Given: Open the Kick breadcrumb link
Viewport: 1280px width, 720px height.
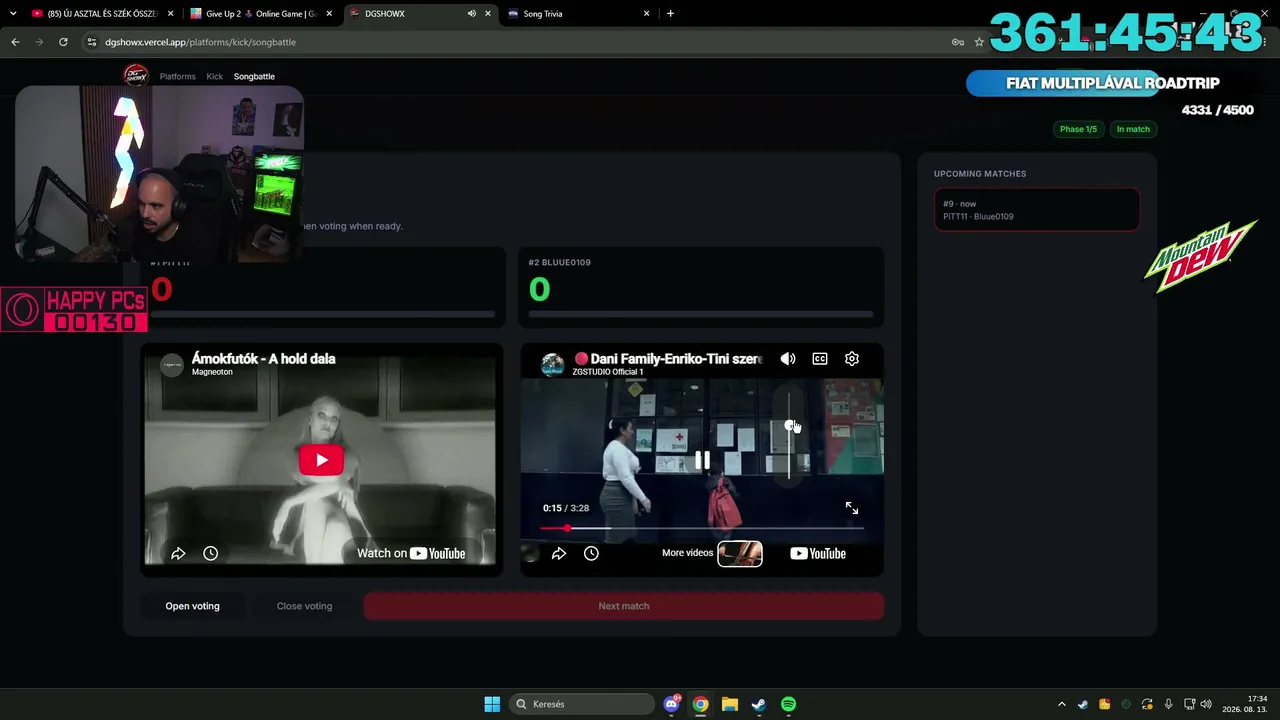Looking at the screenshot, I should 215,76.
